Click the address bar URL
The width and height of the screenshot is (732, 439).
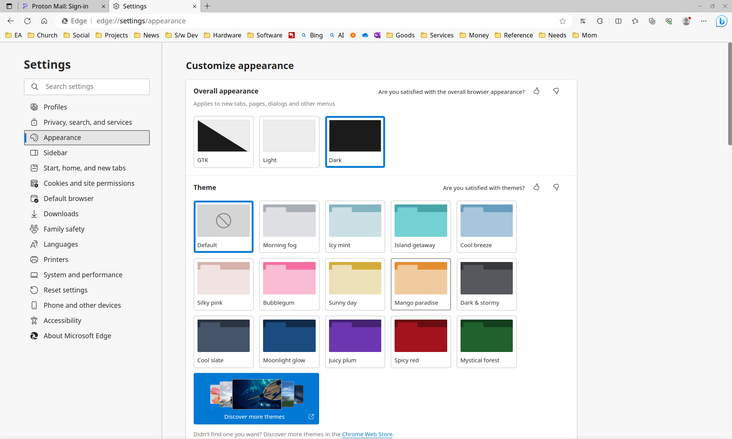141,21
